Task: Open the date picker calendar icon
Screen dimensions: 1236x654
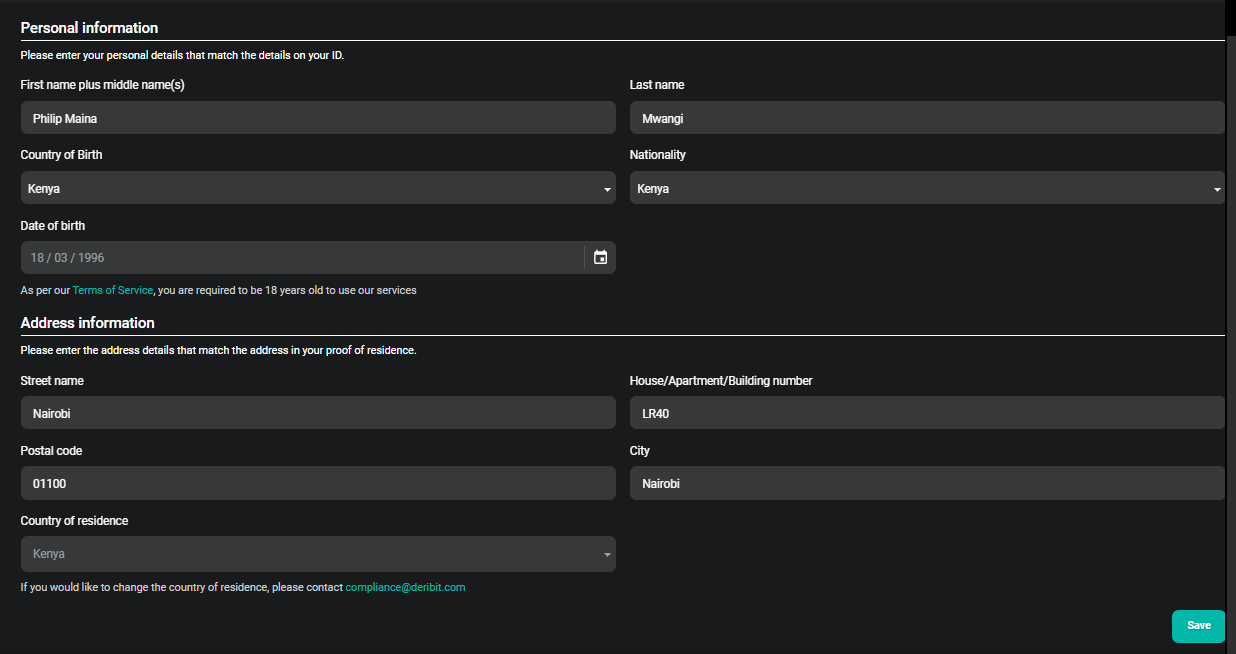Action: [x=600, y=257]
